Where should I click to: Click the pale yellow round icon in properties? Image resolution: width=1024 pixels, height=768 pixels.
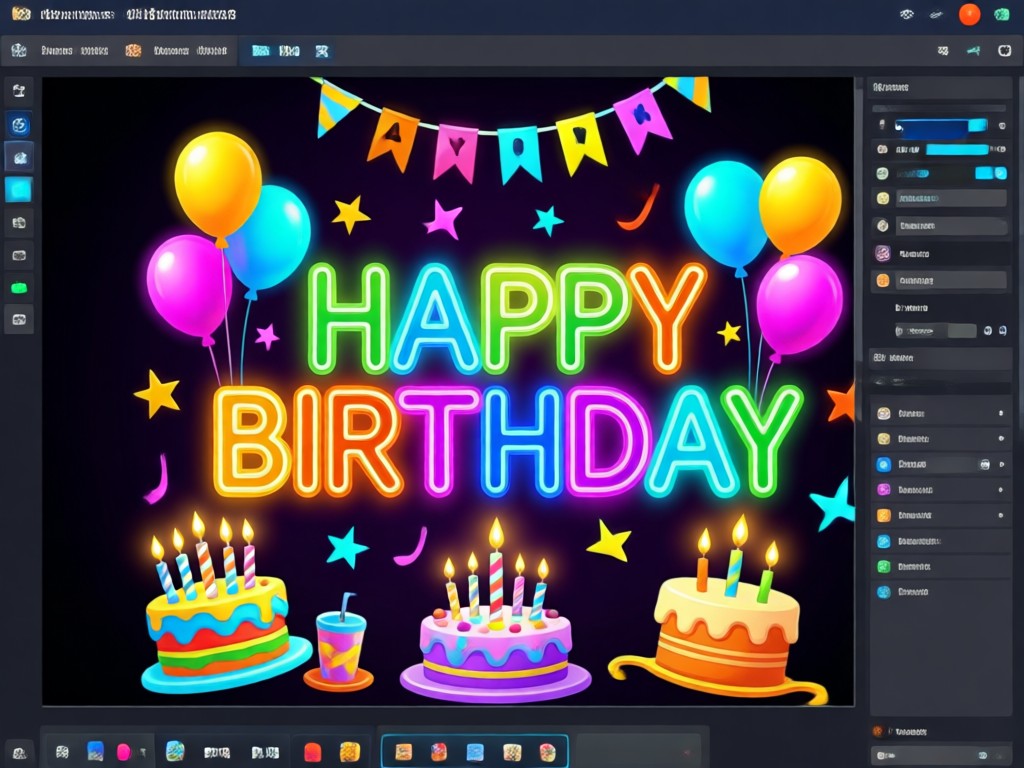(883, 199)
